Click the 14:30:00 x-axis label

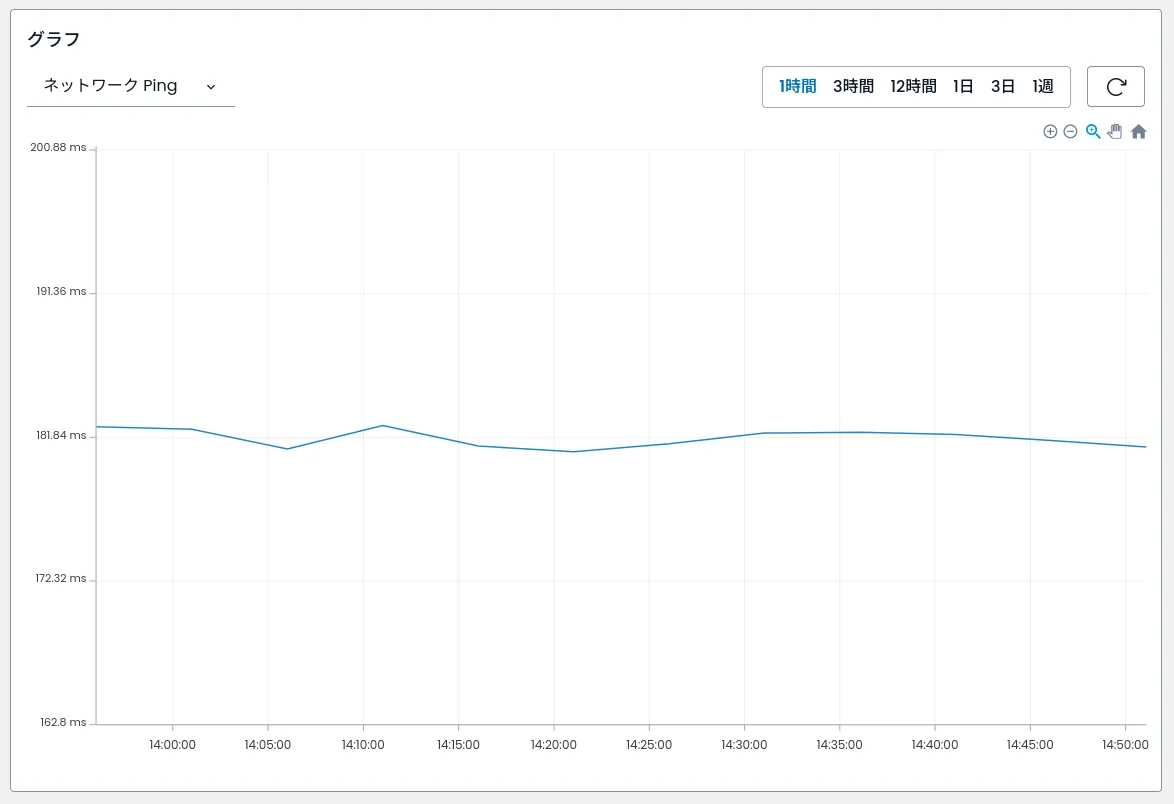[x=744, y=745]
